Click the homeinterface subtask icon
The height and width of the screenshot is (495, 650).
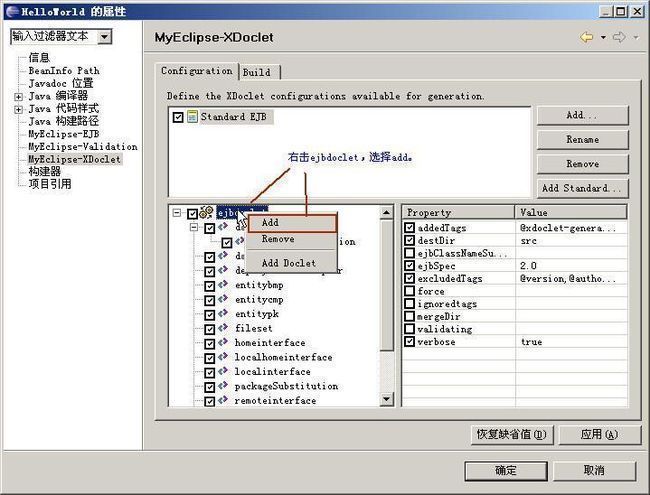[223, 342]
